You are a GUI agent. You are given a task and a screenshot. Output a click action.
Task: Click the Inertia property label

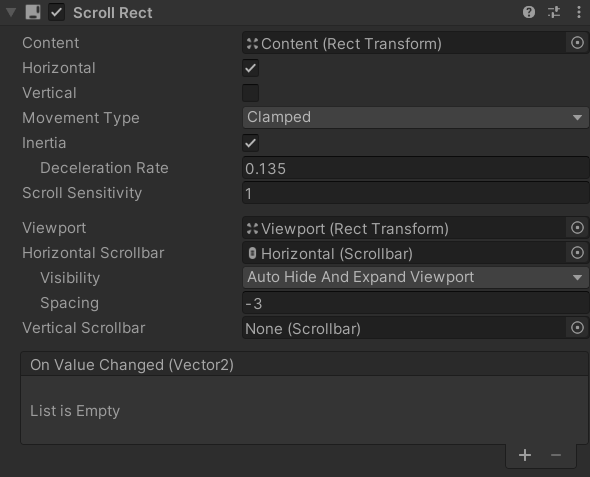(44, 143)
